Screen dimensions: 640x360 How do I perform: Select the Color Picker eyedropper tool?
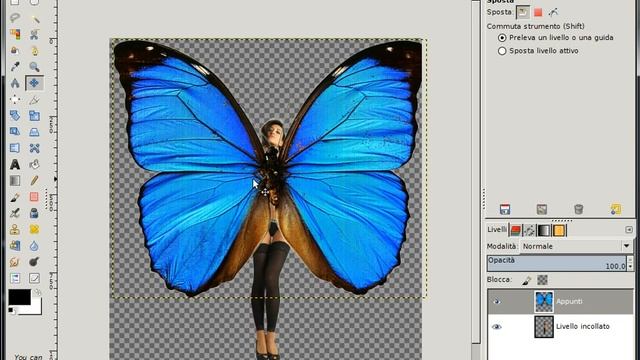(x=15, y=67)
